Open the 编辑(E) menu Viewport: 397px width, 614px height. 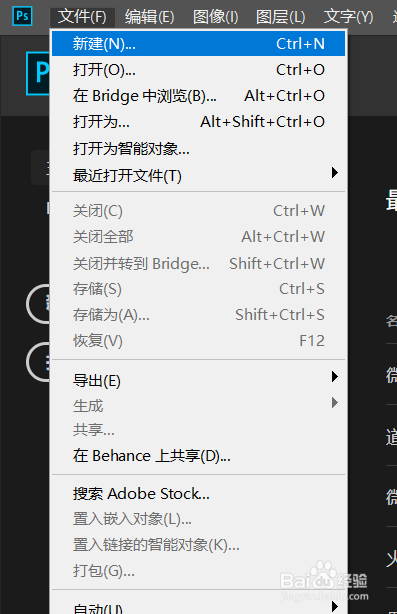tap(150, 17)
